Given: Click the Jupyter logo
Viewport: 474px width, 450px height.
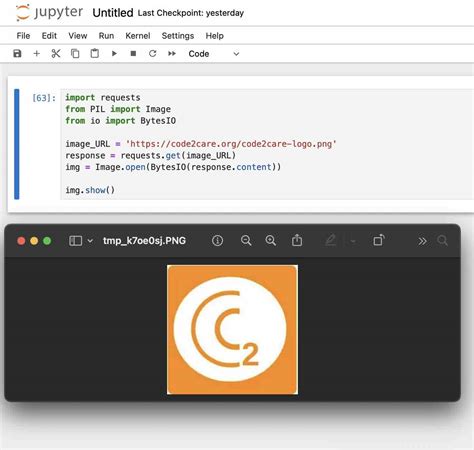Looking at the screenshot, I should (49, 13).
